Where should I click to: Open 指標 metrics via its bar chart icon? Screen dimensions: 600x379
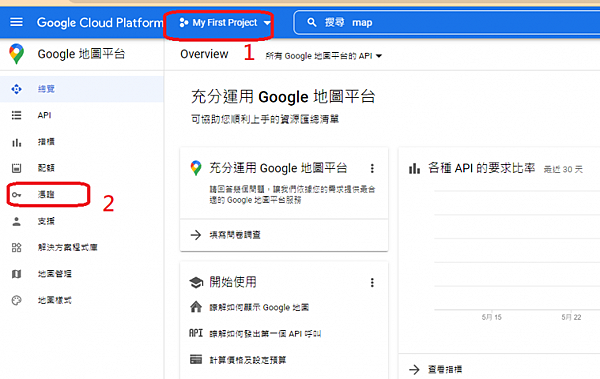click(16, 142)
